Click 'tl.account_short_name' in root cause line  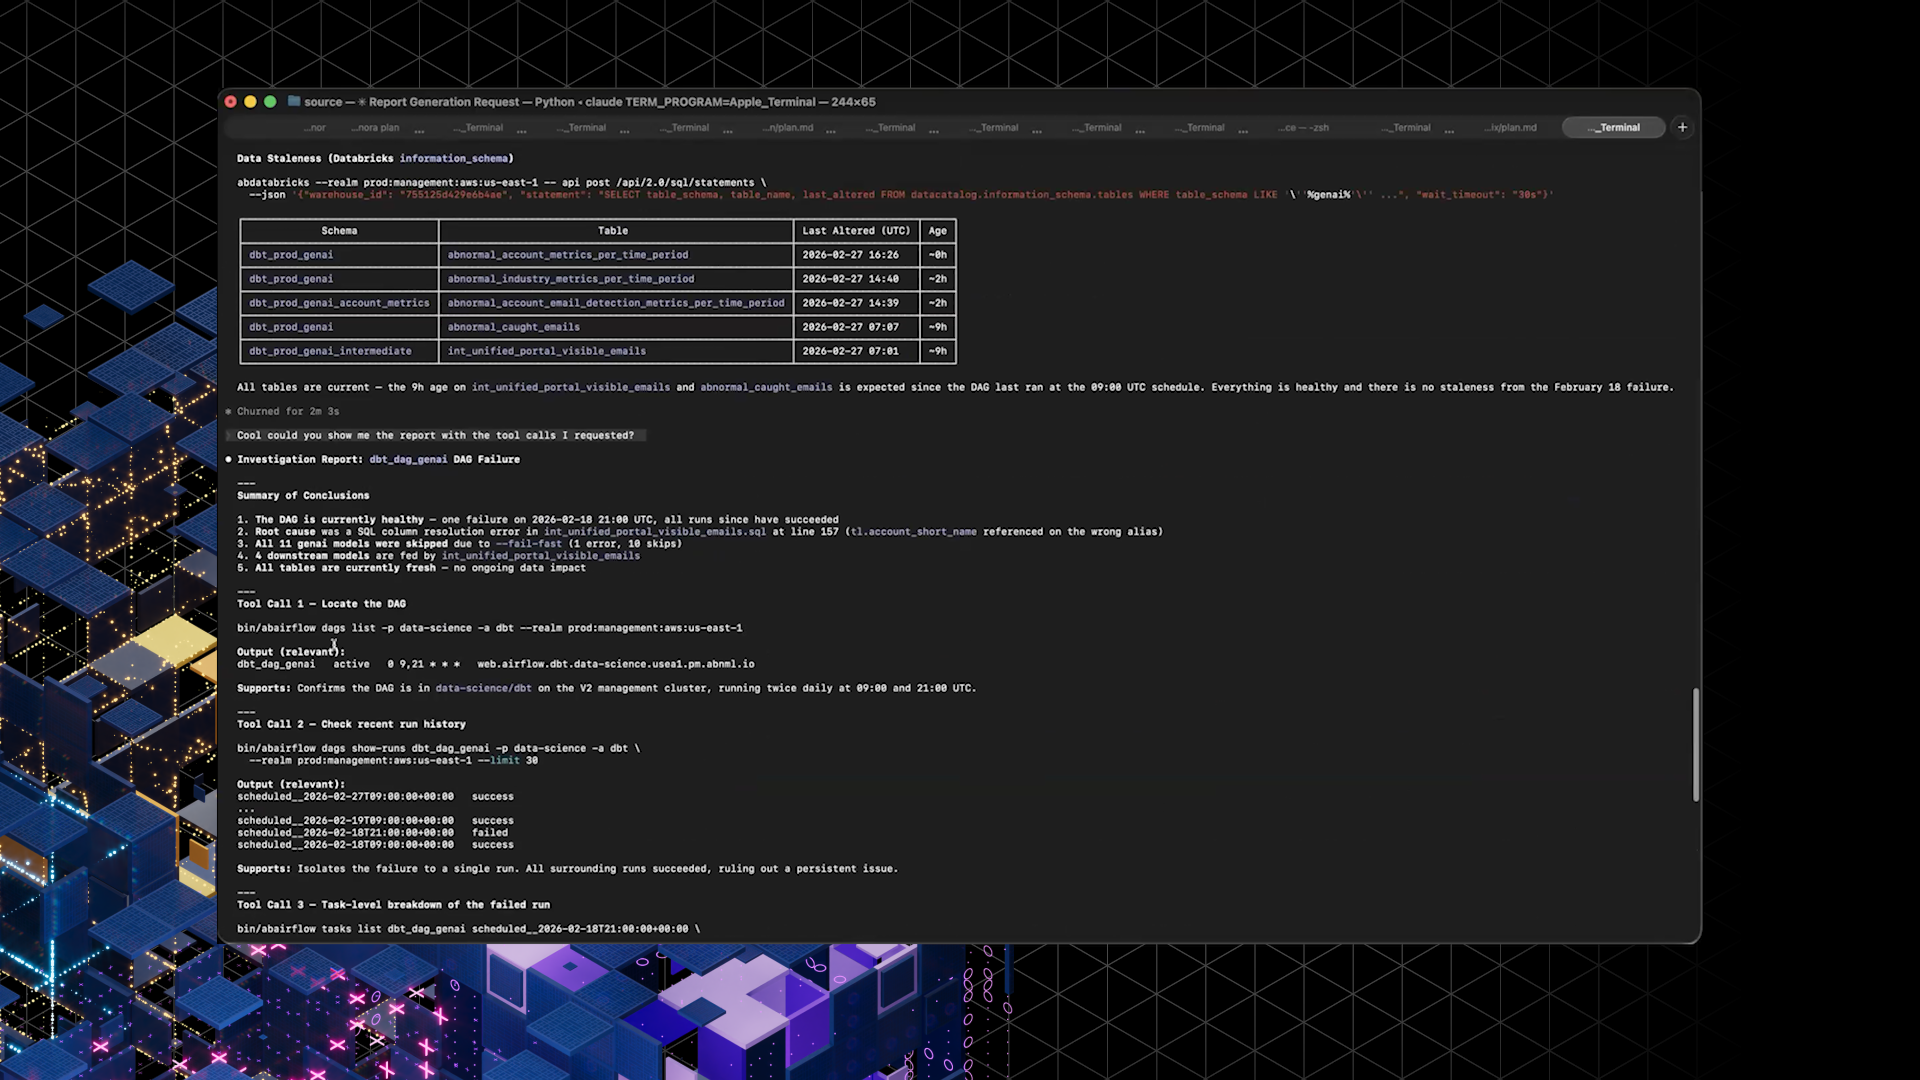pos(913,531)
